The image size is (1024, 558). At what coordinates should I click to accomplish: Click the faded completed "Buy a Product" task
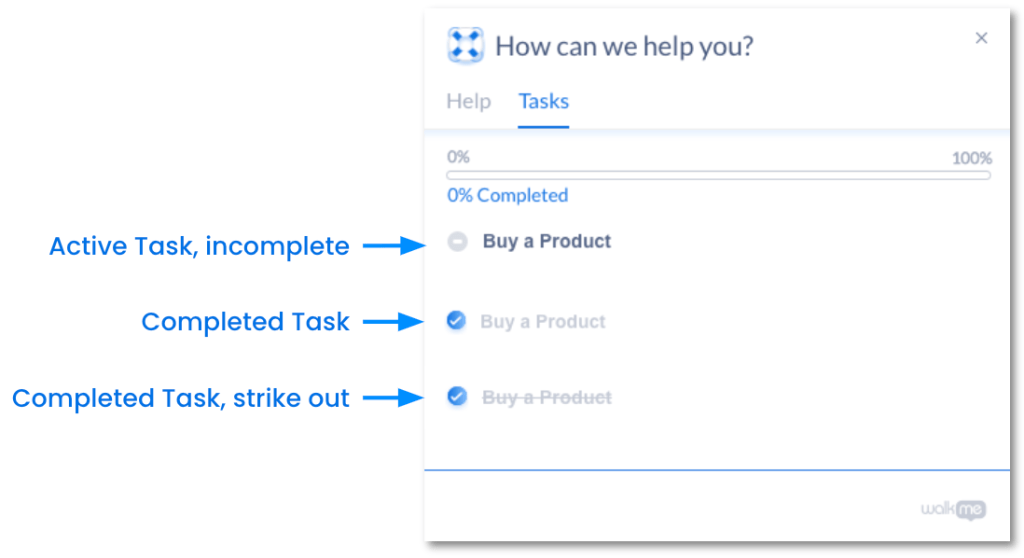(x=543, y=322)
